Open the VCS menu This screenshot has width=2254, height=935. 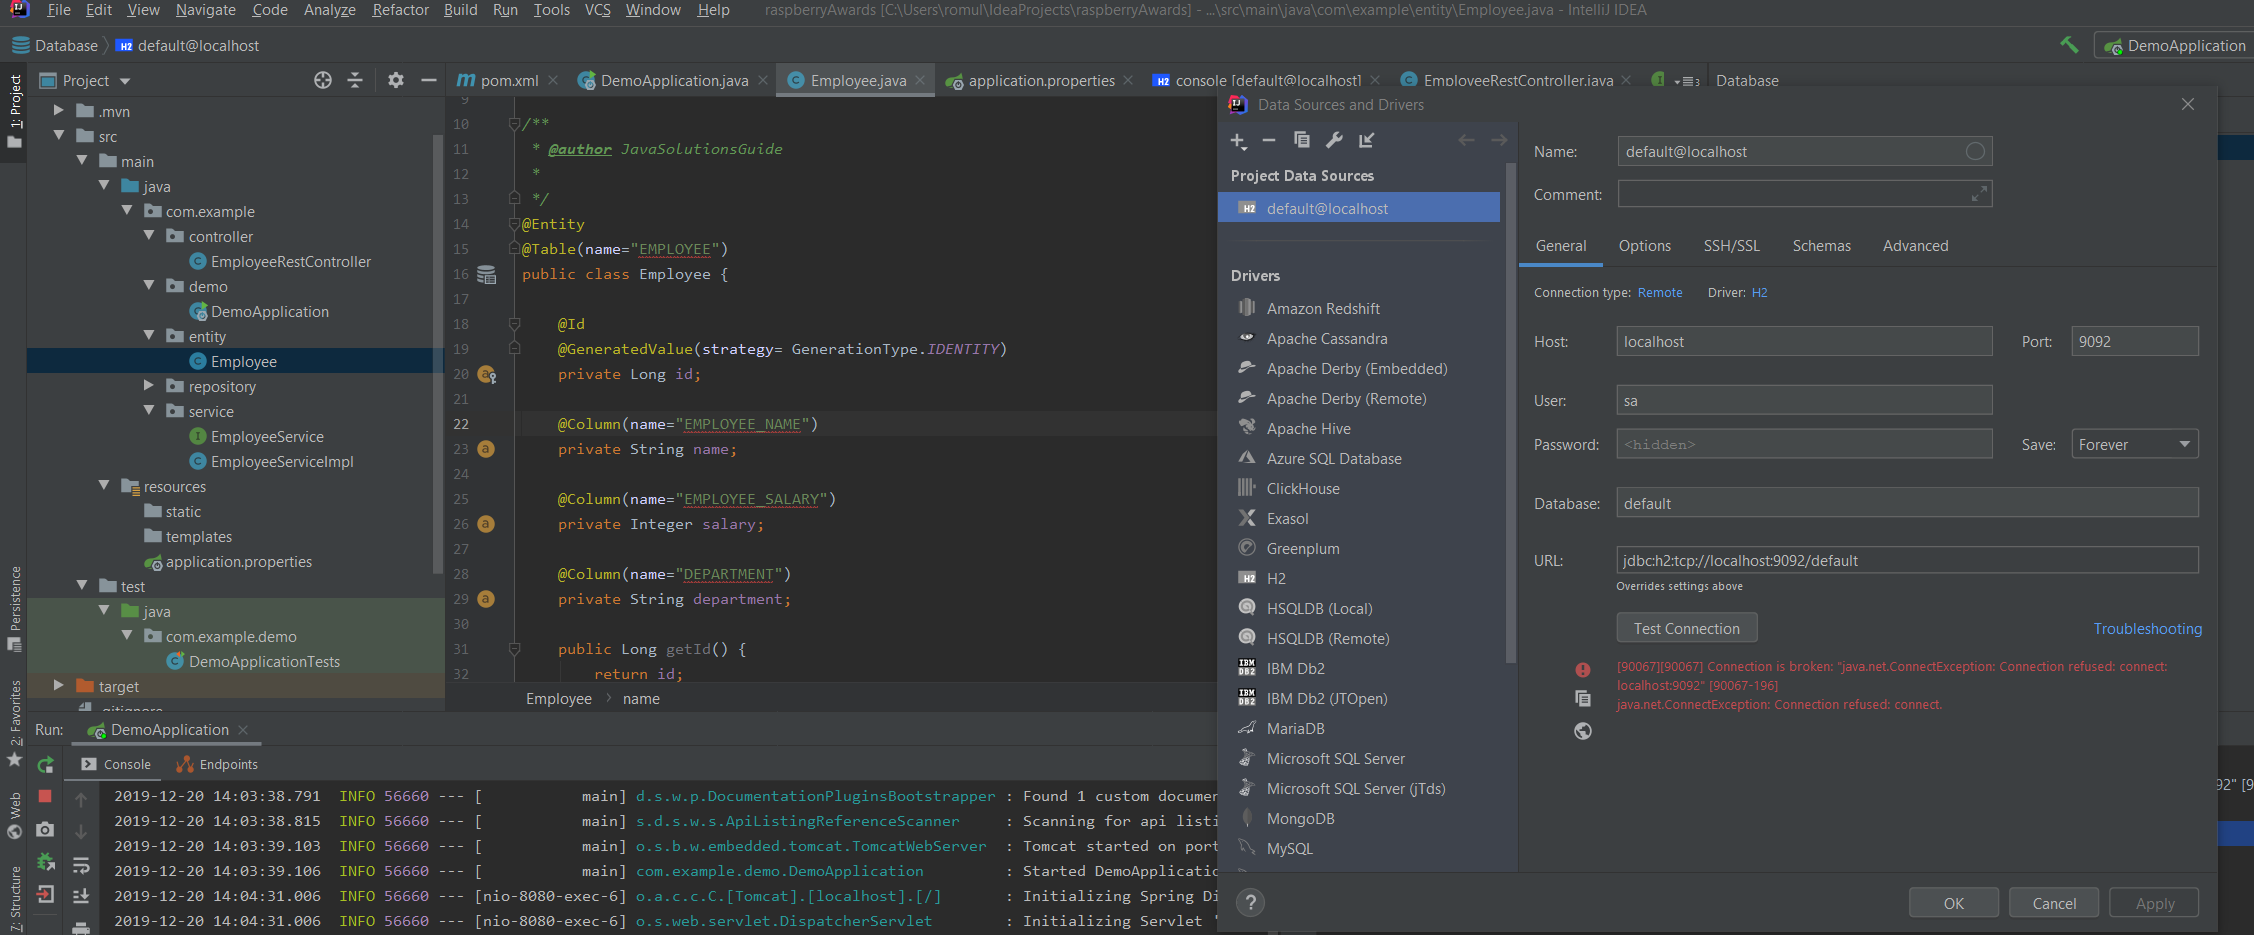pos(597,10)
